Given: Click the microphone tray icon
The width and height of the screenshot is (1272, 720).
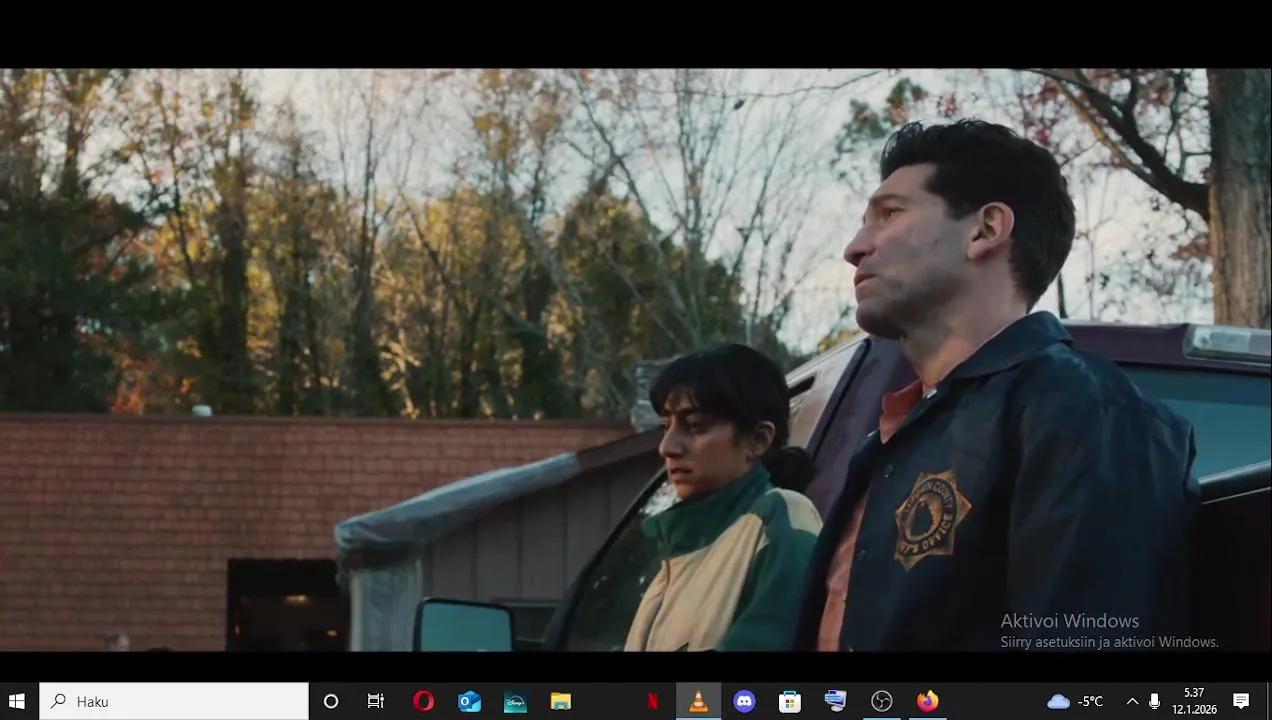Looking at the screenshot, I should (1155, 701).
